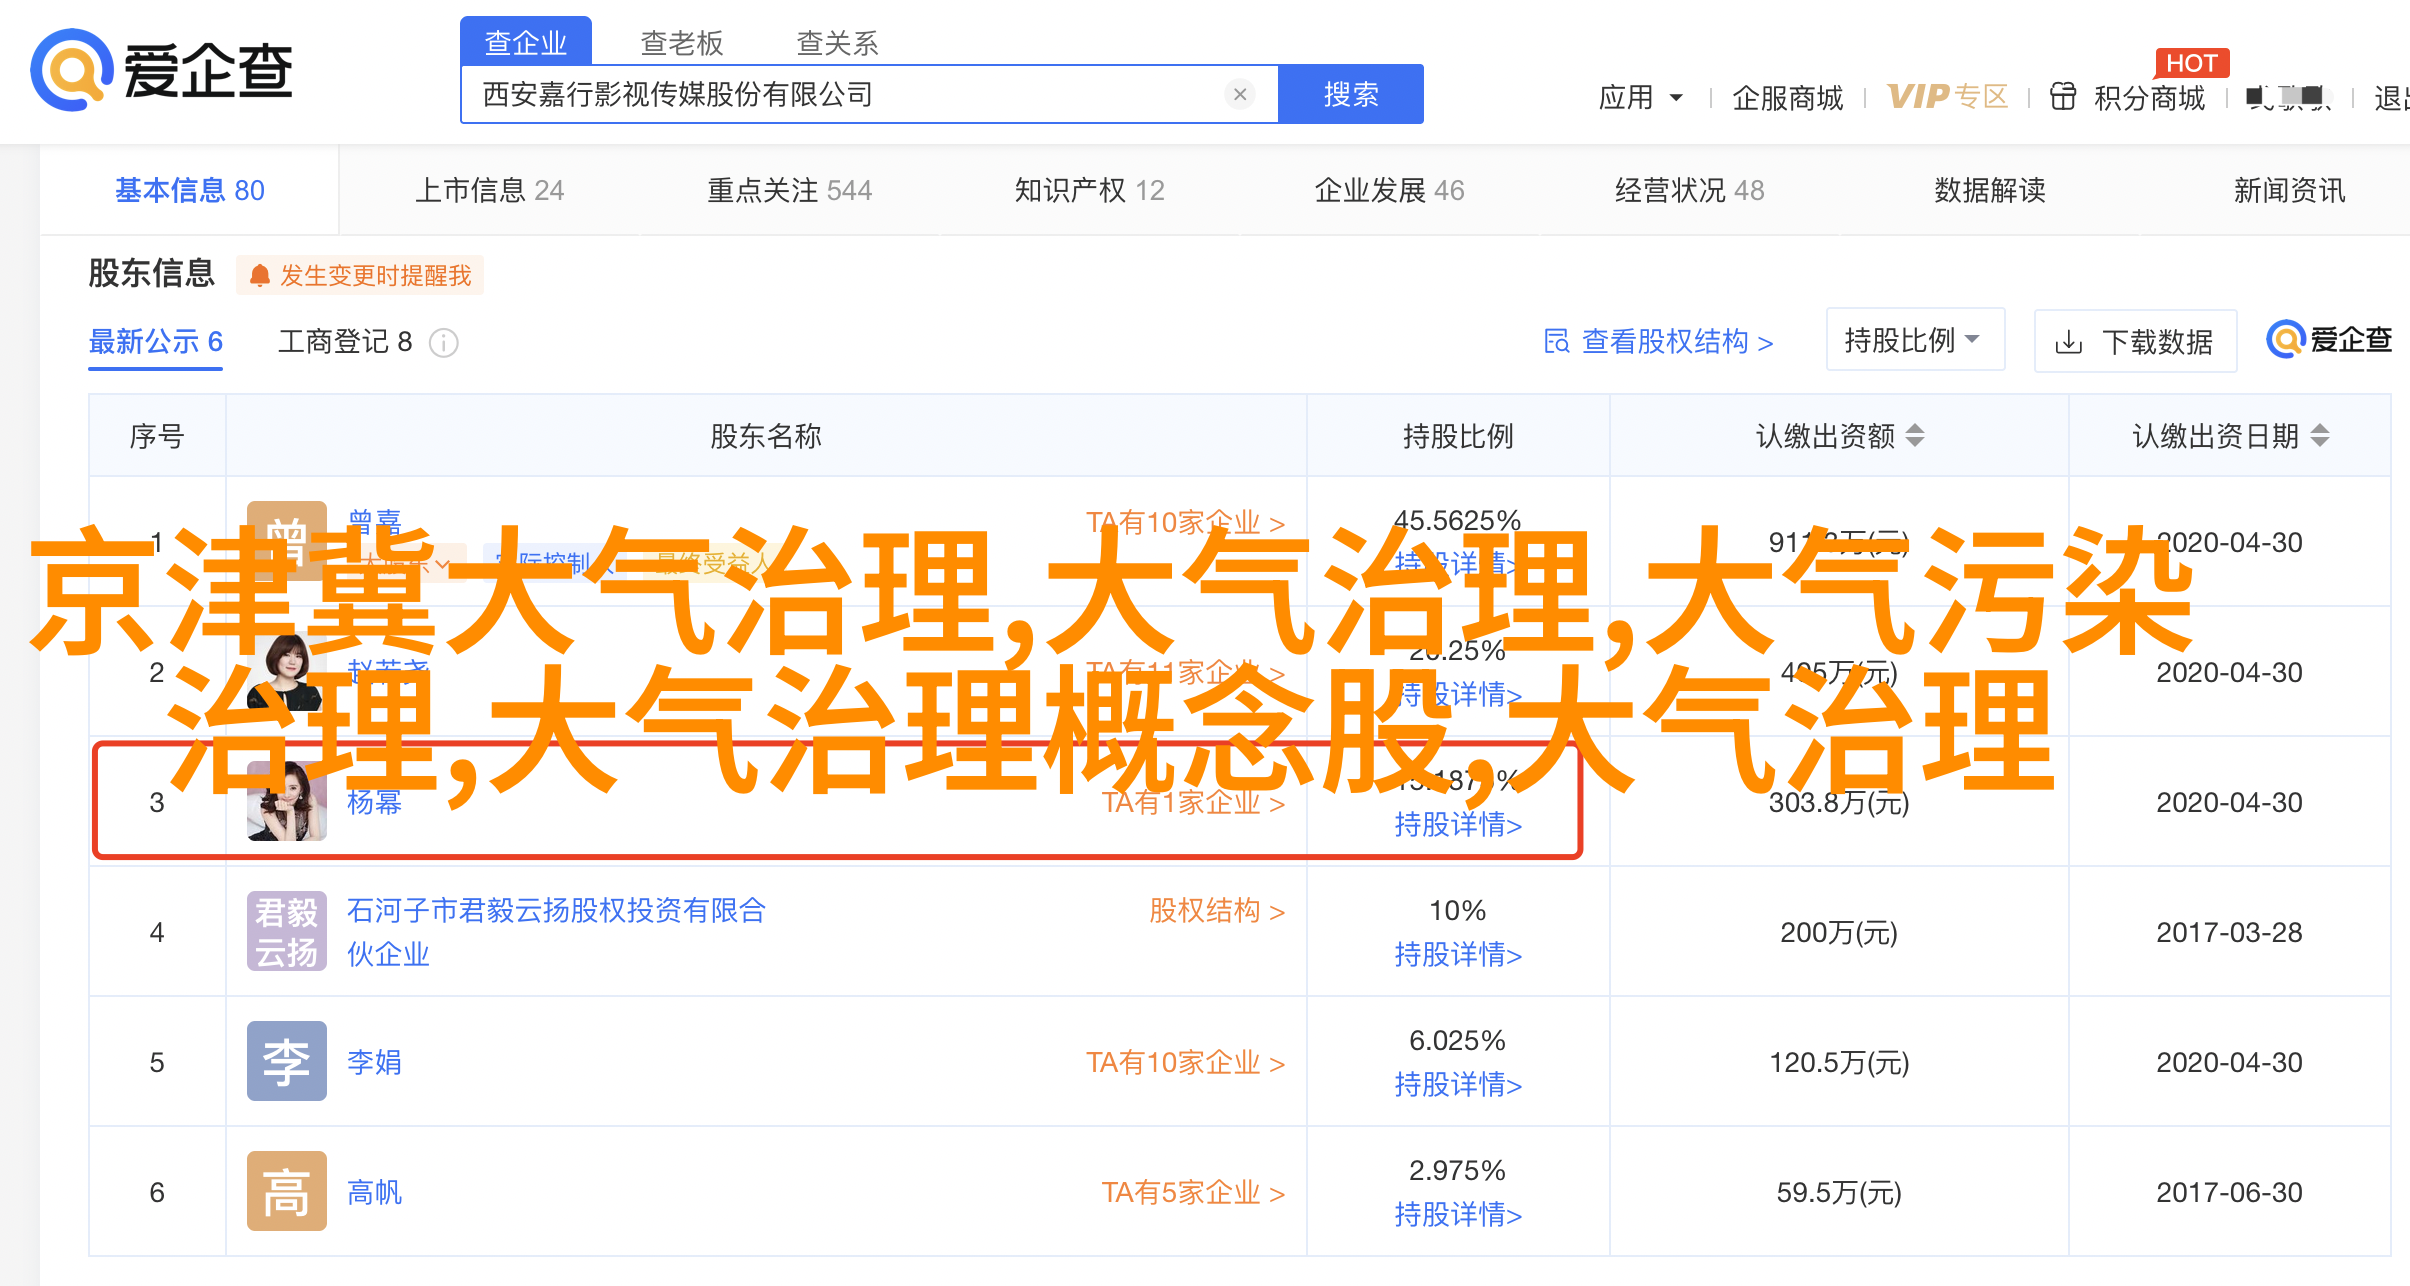Screen dimensions: 2410x1286
Task: Click the info icon next to 工商登记 8
Action: pos(444,343)
